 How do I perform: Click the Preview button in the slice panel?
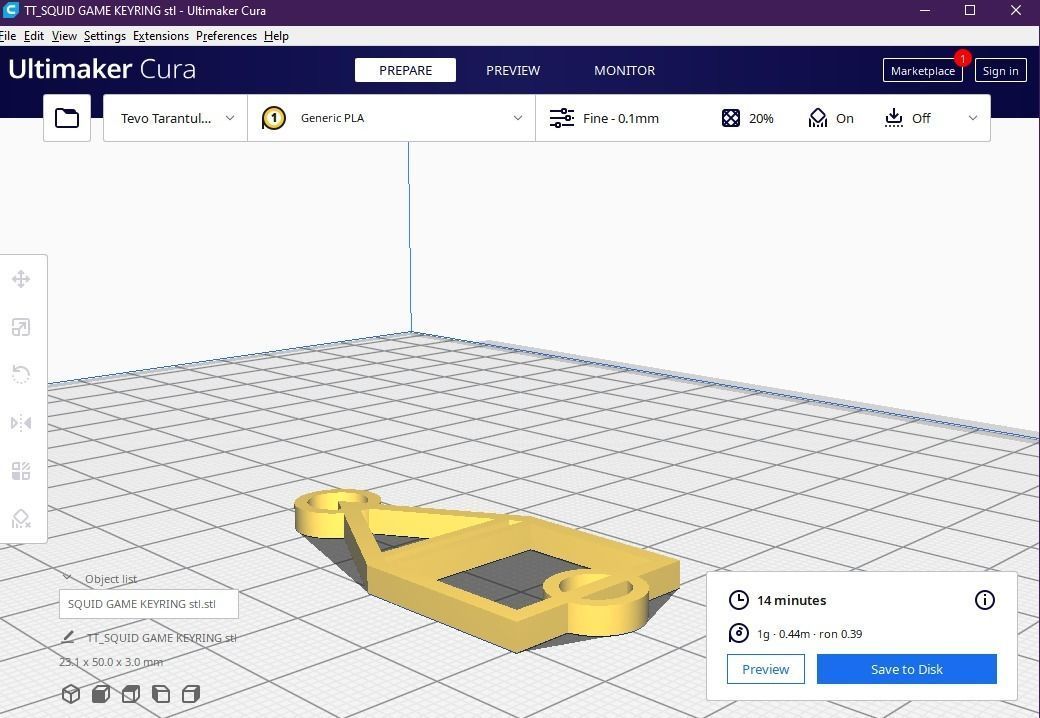click(765, 669)
